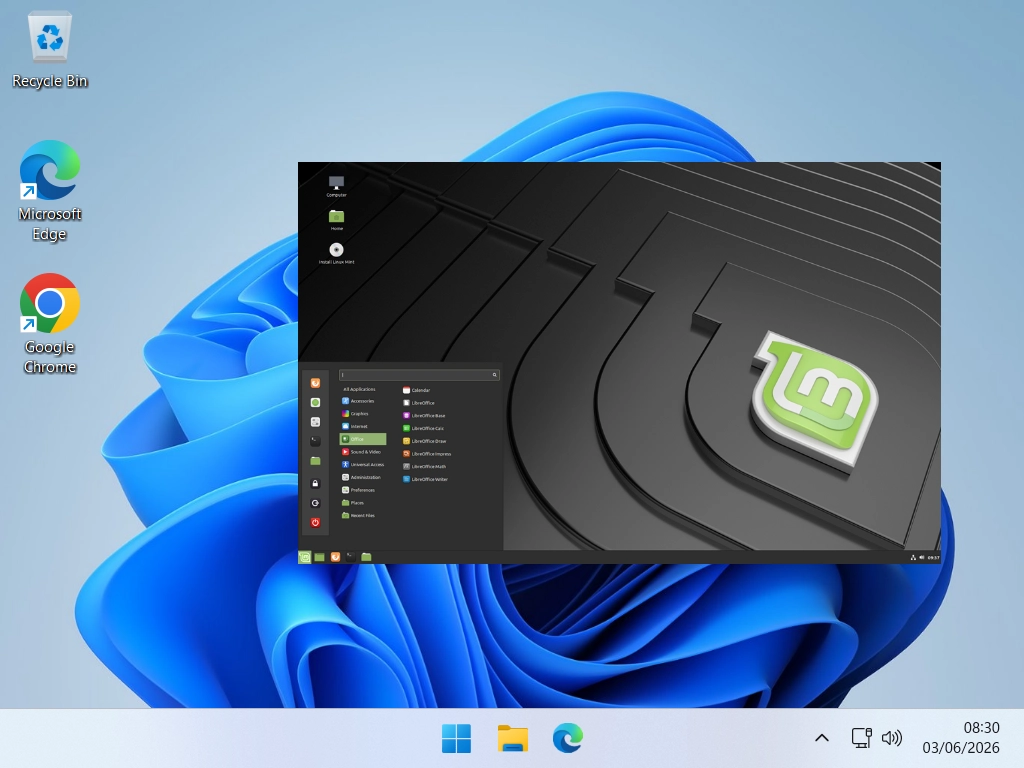
Task: Expand the hidden tray icons chevron
Action: (822, 739)
